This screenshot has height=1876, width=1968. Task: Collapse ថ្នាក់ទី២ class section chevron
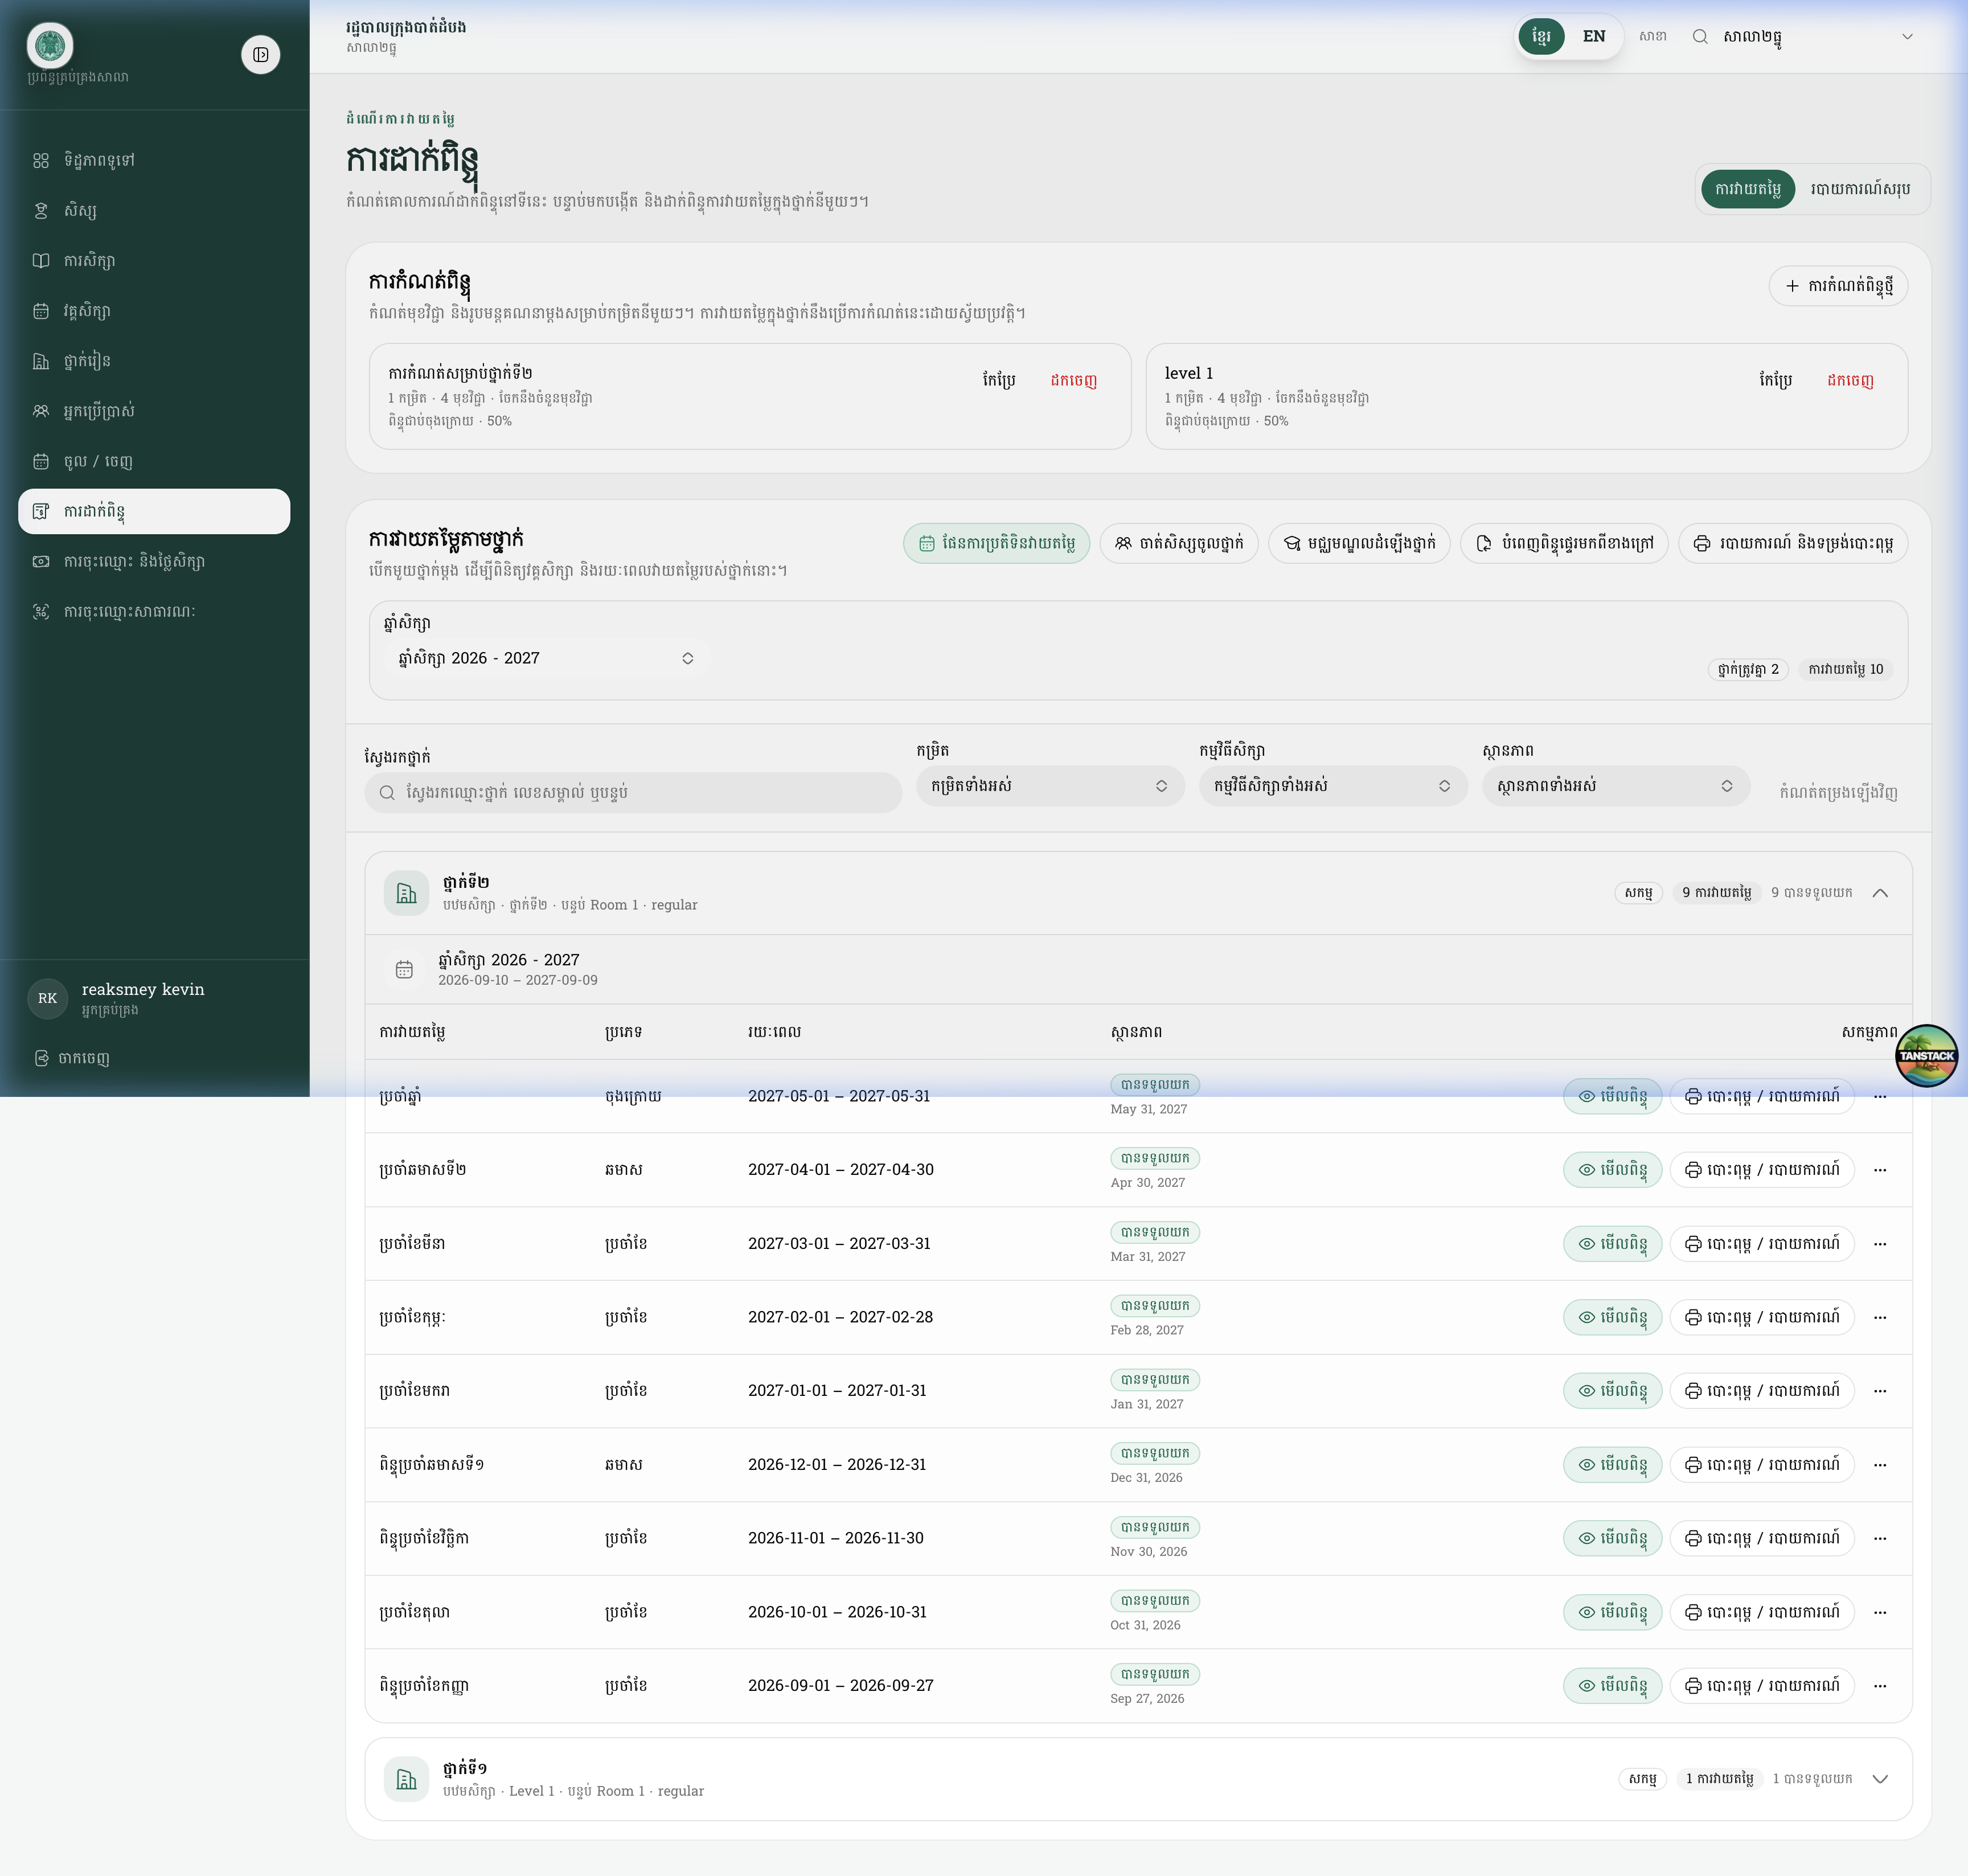click(x=1880, y=893)
